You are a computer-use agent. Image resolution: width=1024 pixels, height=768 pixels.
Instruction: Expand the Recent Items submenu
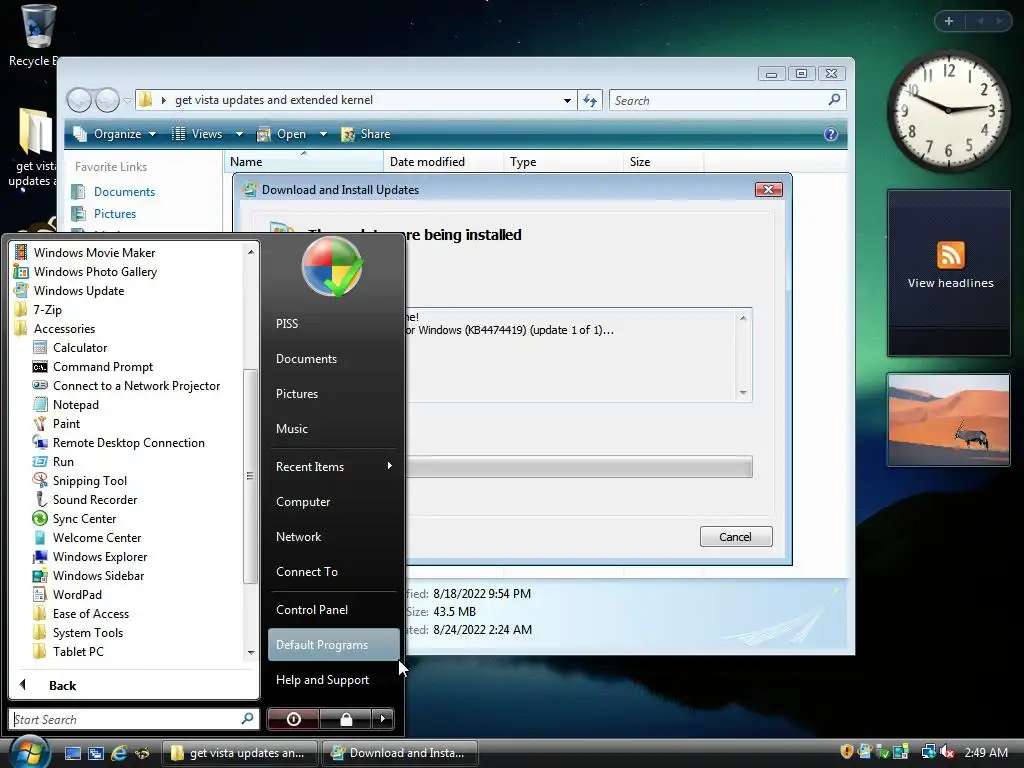333,466
